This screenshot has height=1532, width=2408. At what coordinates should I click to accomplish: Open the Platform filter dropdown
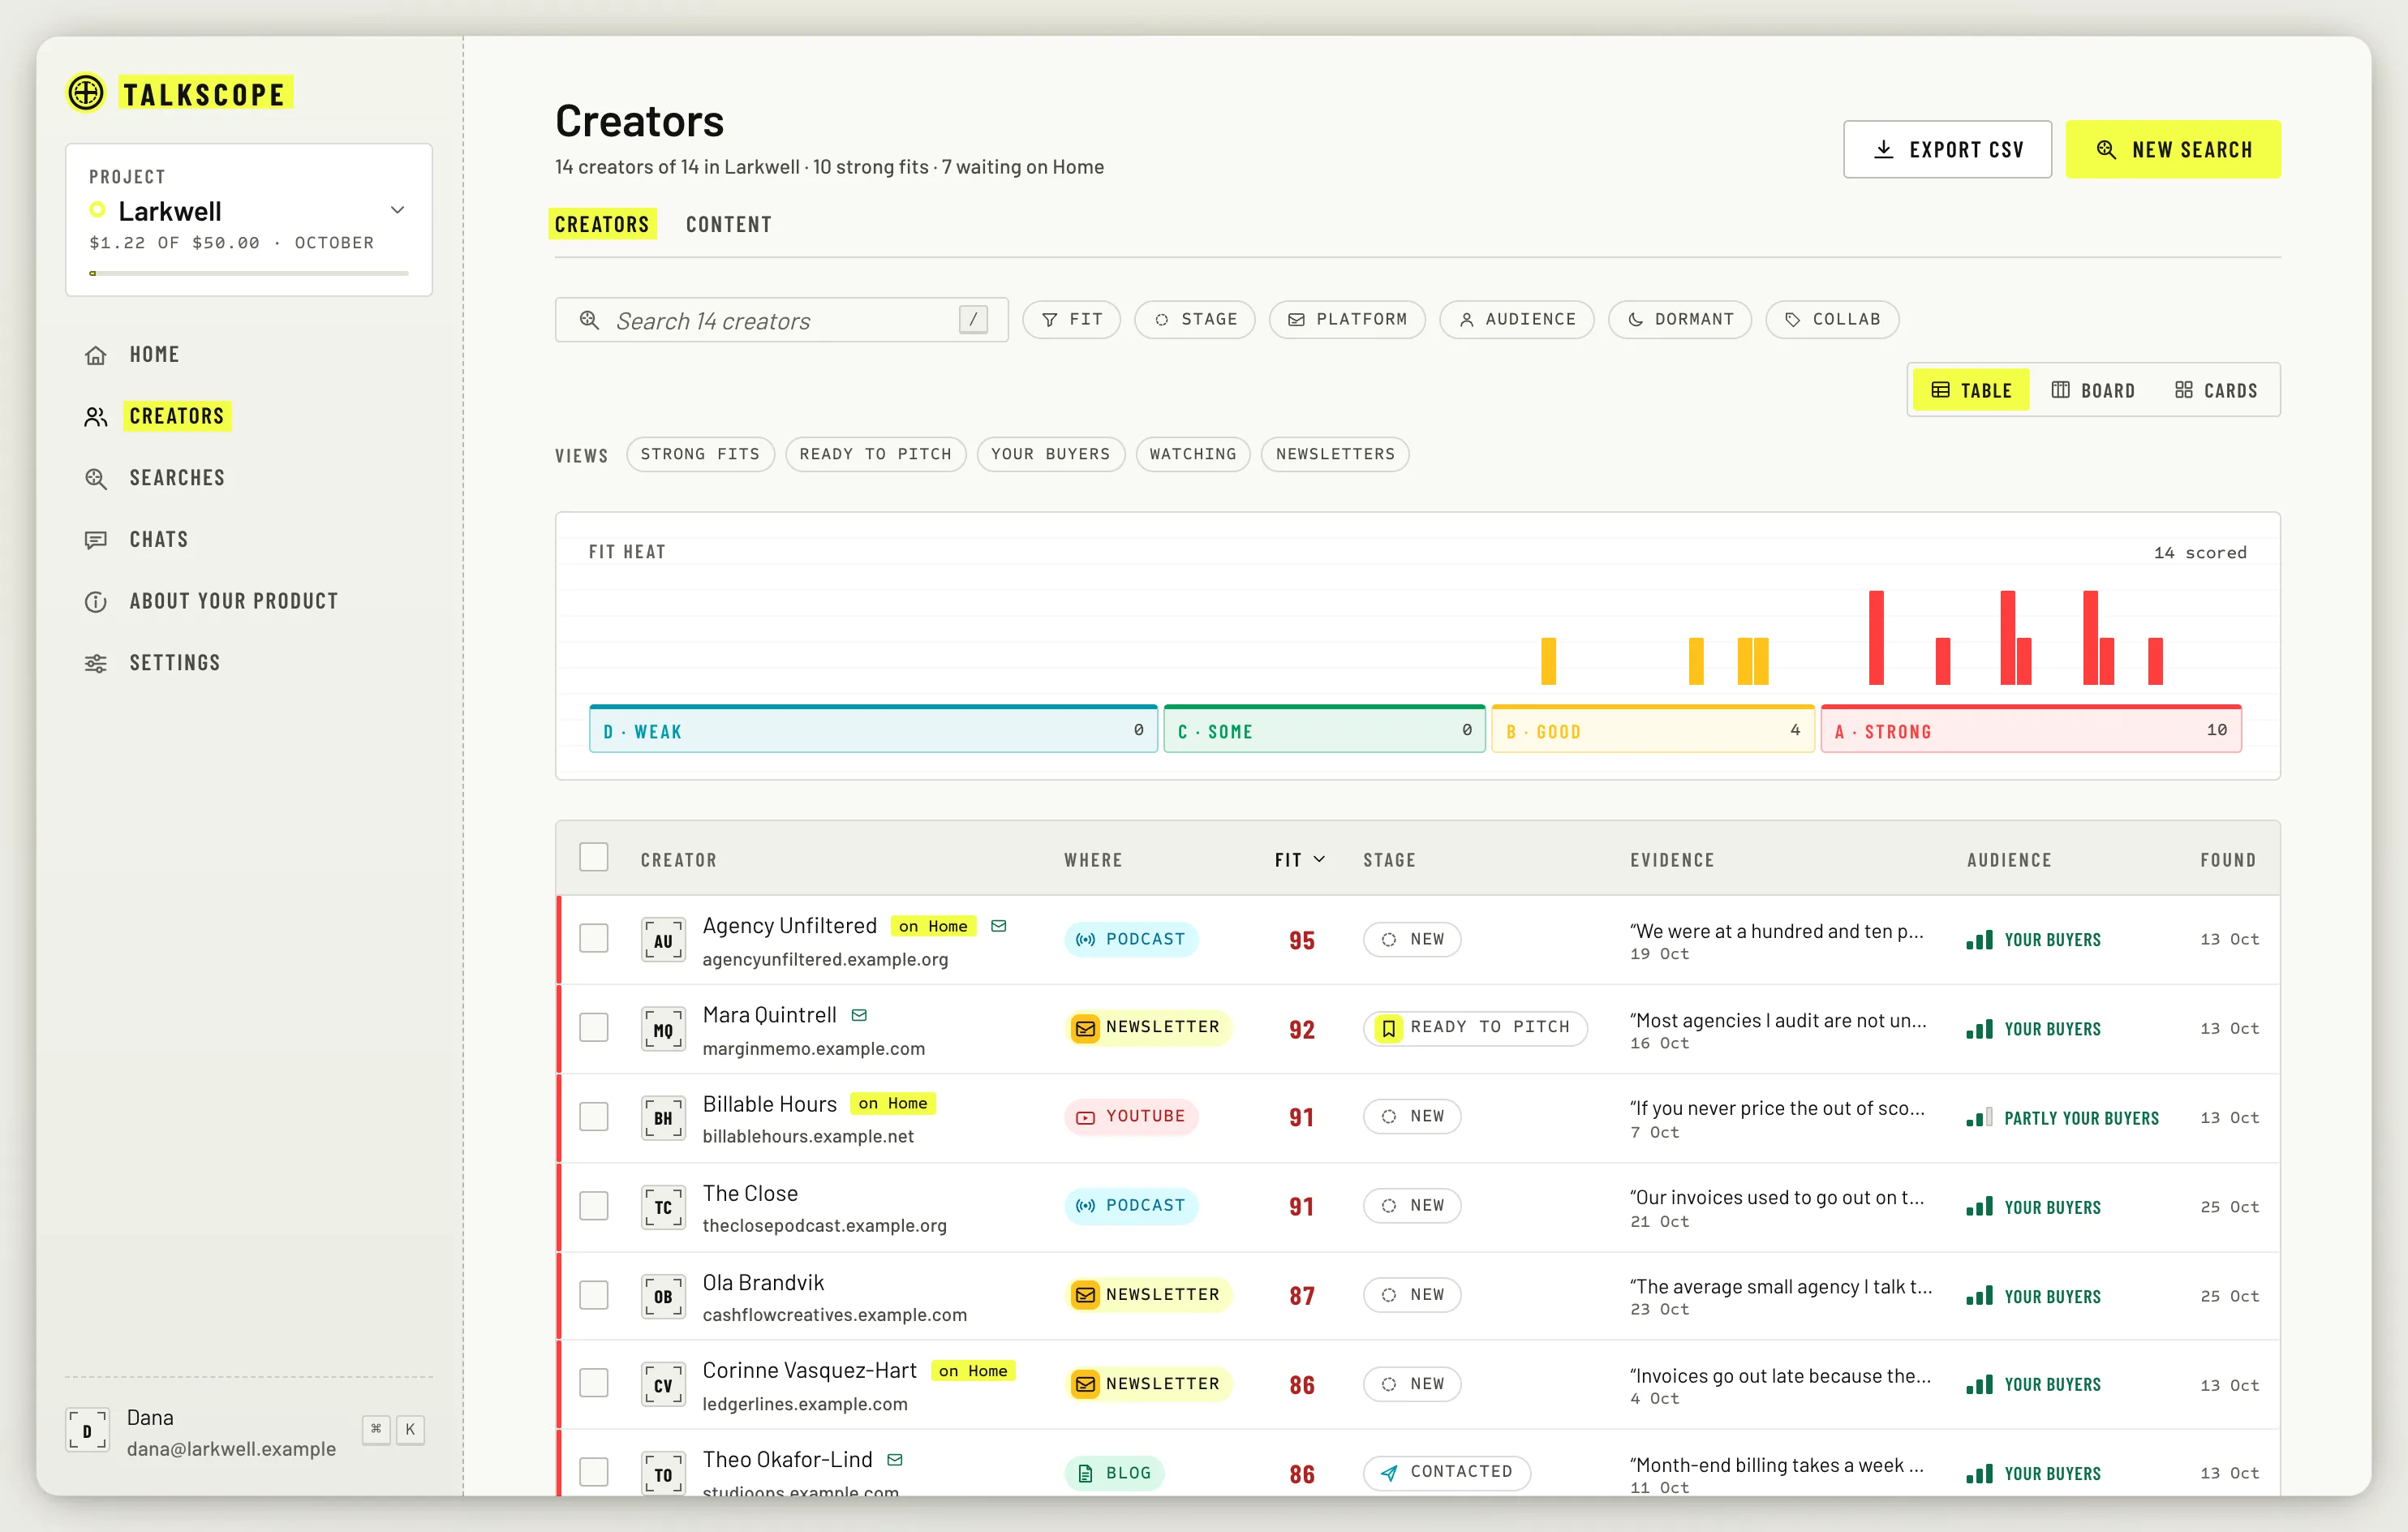tap(1347, 320)
